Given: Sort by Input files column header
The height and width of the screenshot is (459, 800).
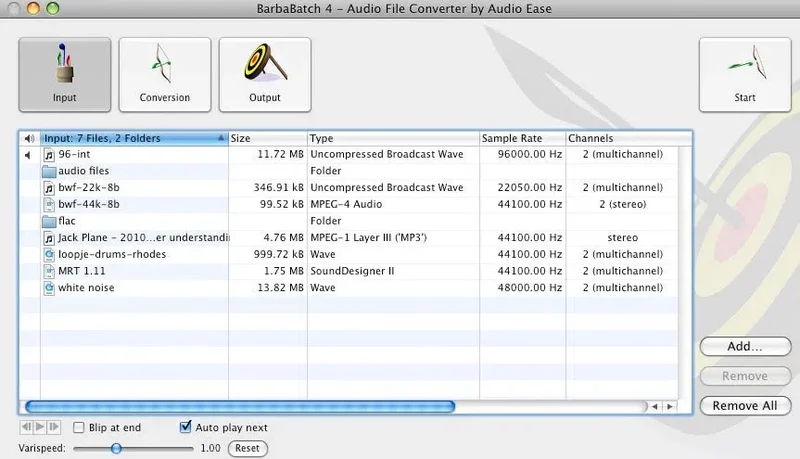Looking at the screenshot, I should pos(134,138).
